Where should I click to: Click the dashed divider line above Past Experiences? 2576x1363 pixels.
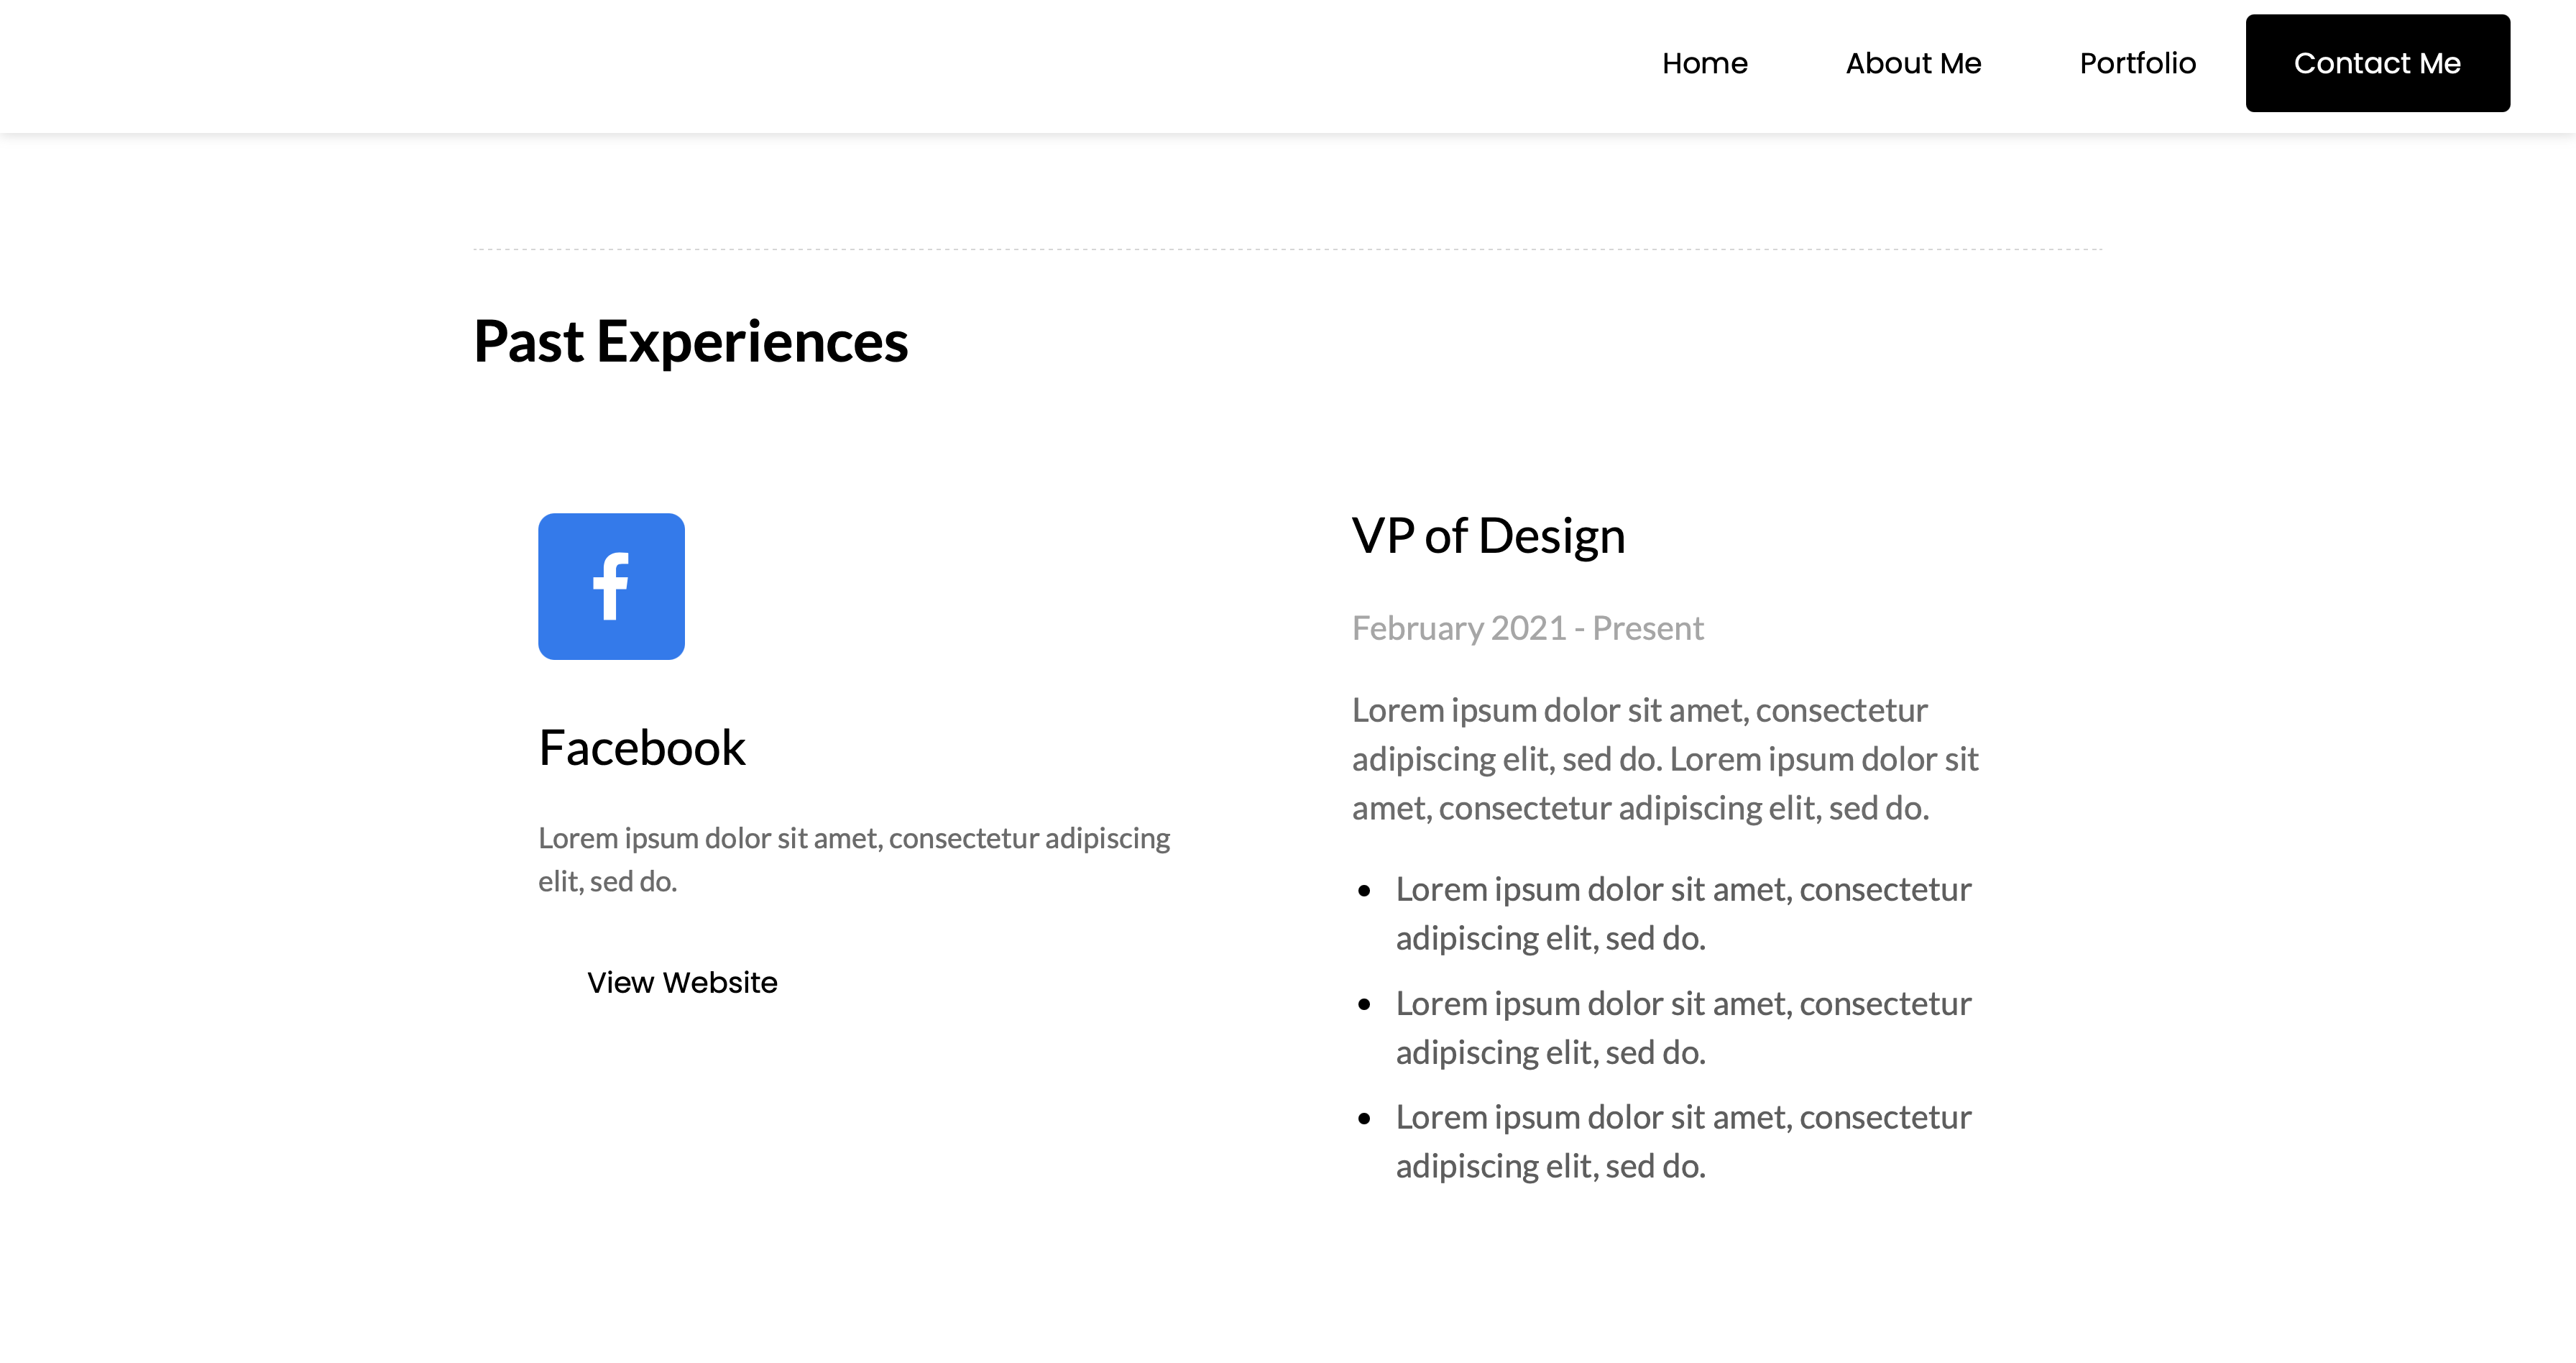[x=1288, y=249]
